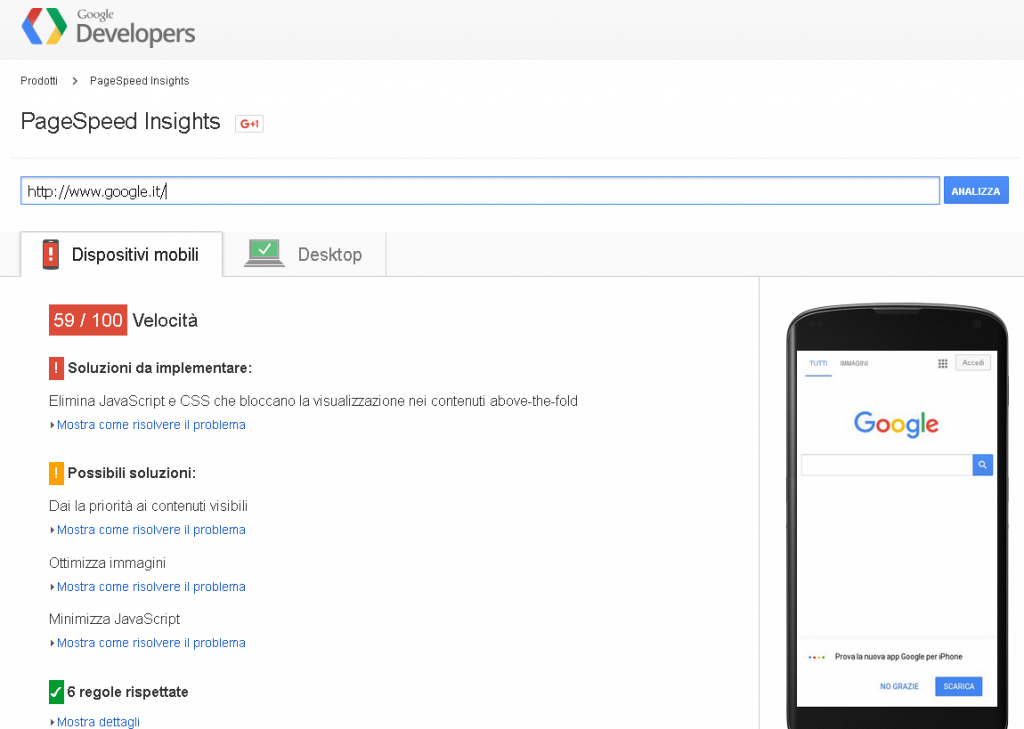The height and width of the screenshot is (729, 1024).
Task: Click the 59 / 100 score badge
Action: [88, 320]
